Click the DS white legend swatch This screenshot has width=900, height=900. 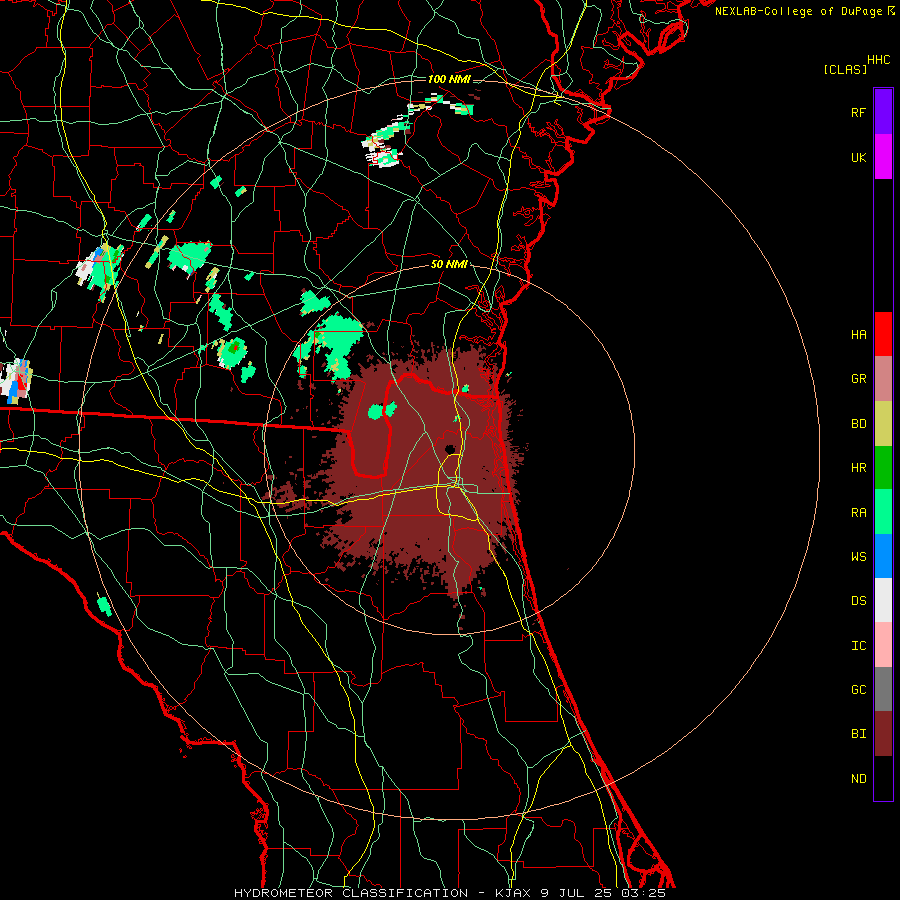point(883,600)
